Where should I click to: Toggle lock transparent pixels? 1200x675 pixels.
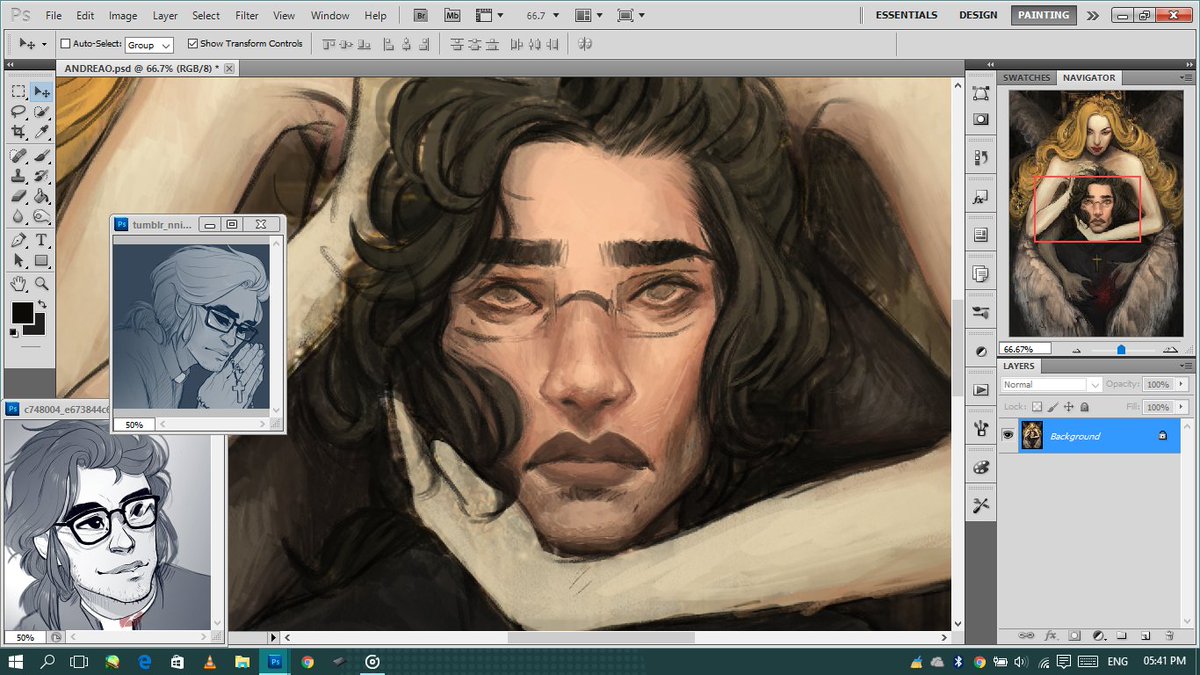(x=1036, y=407)
